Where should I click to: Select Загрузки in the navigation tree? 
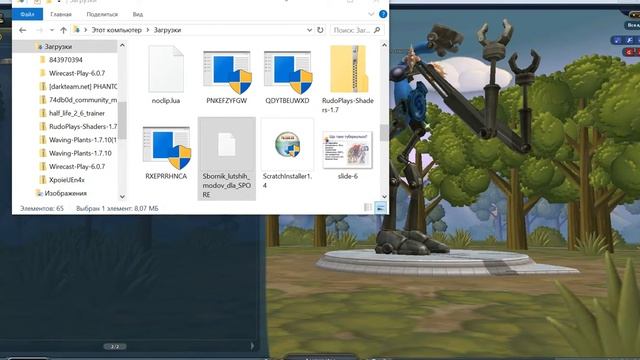pos(58,47)
